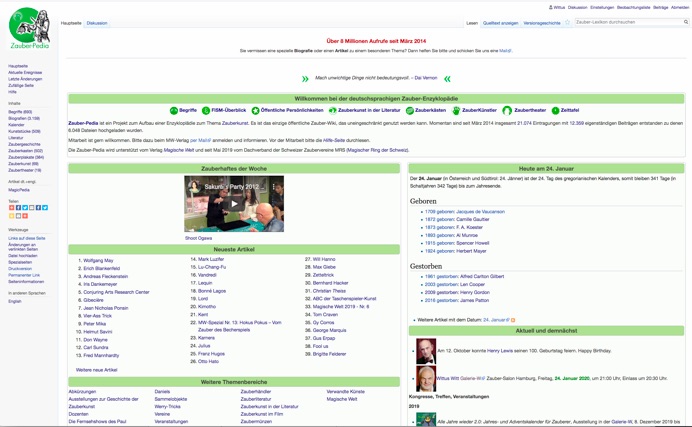Open Kunststücke in the sidebar

(x=24, y=131)
